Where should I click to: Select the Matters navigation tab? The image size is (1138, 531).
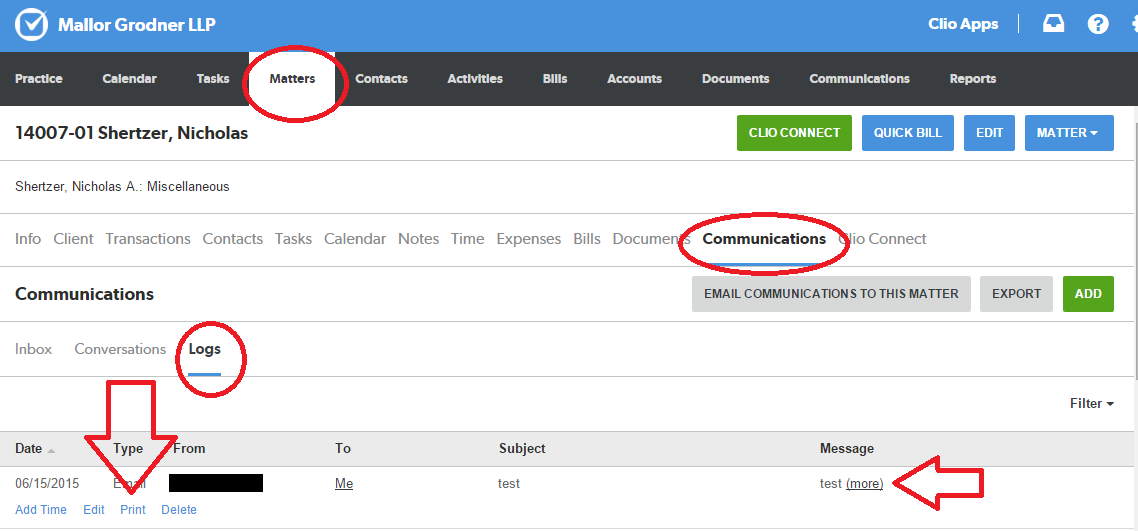click(292, 79)
